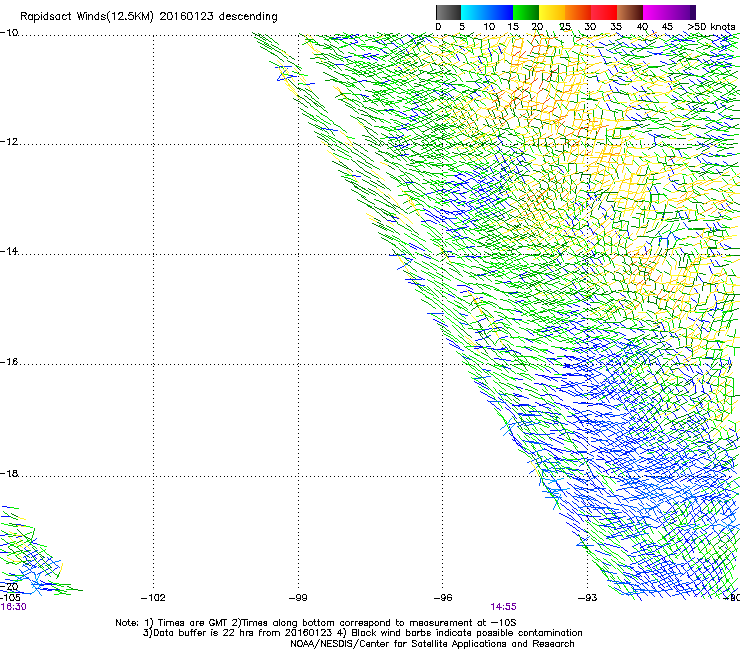Viewport: 740px width, 650px height.
Task: Click the purple '16:30' pass time
Action: pyautogui.click(x=13, y=607)
